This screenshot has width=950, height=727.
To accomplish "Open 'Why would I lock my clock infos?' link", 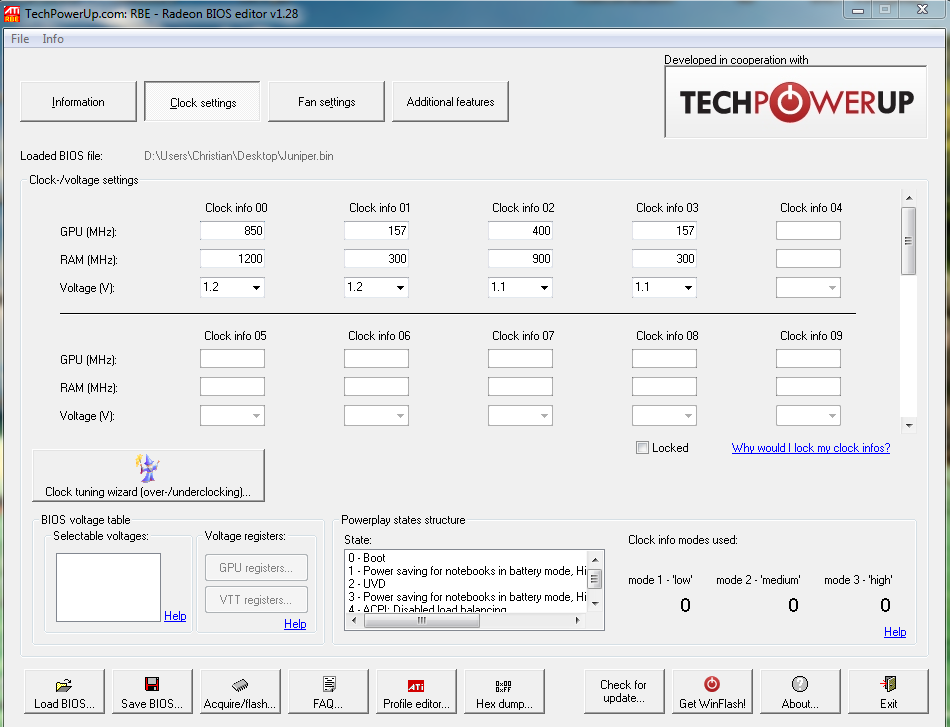I will pyautogui.click(x=811, y=448).
